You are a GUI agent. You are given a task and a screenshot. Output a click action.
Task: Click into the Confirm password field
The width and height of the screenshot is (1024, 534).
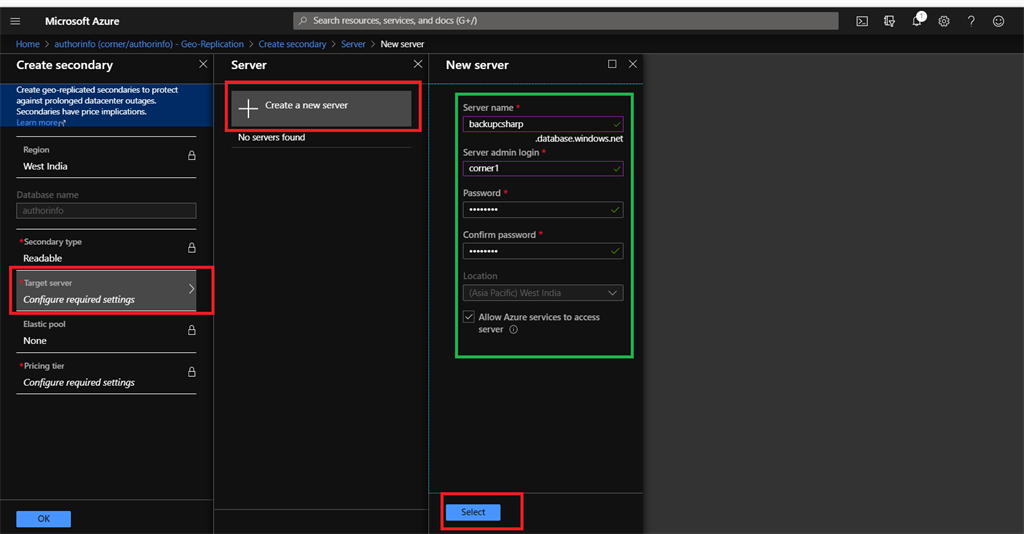(x=543, y=251)
